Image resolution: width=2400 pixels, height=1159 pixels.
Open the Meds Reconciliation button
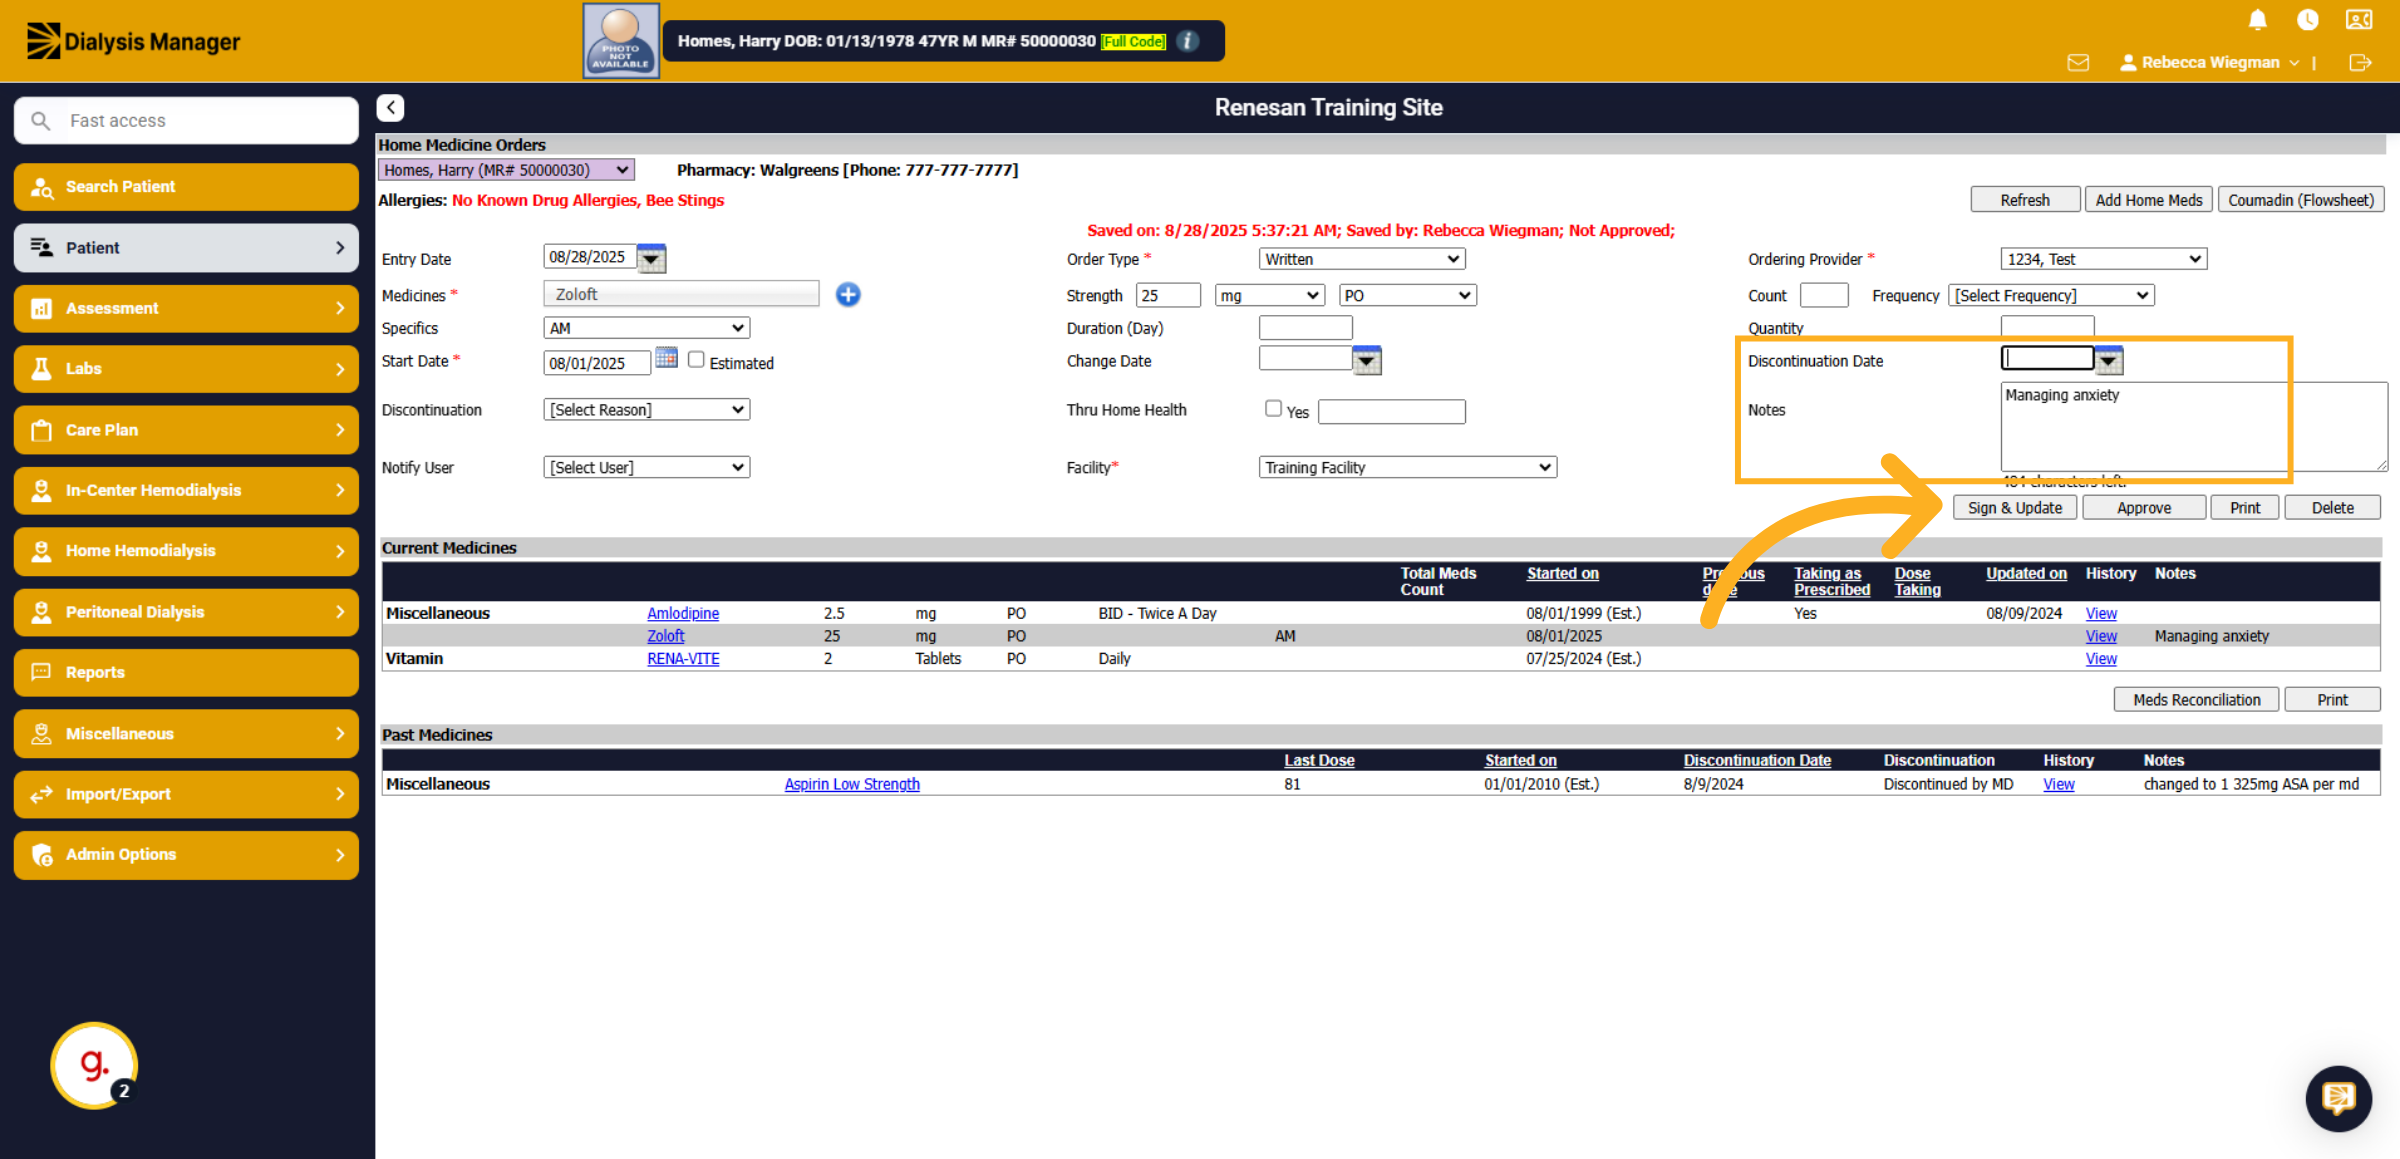tap(2196, 700)
